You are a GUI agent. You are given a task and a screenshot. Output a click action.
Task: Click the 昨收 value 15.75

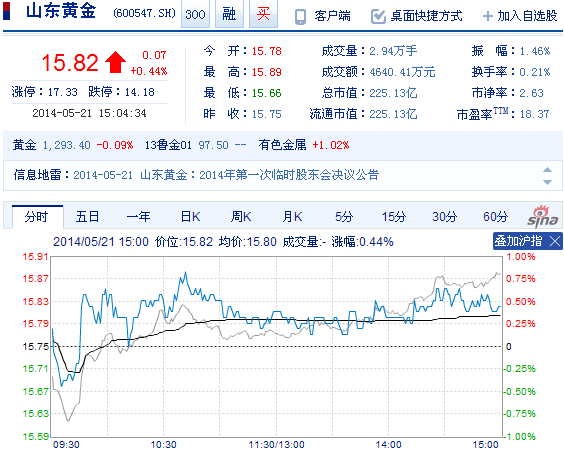(x=267, y=114)
